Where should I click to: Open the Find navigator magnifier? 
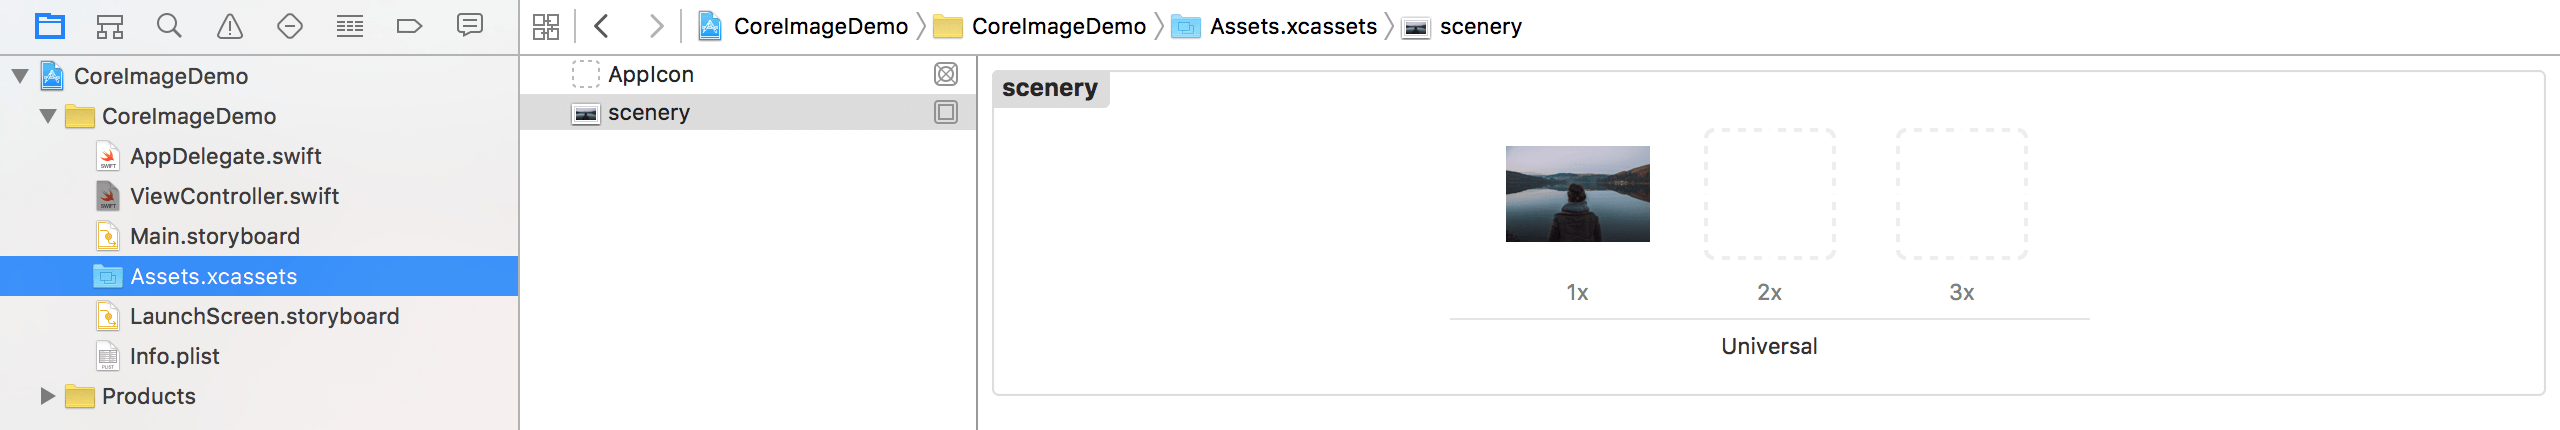[x=170, y=26]
